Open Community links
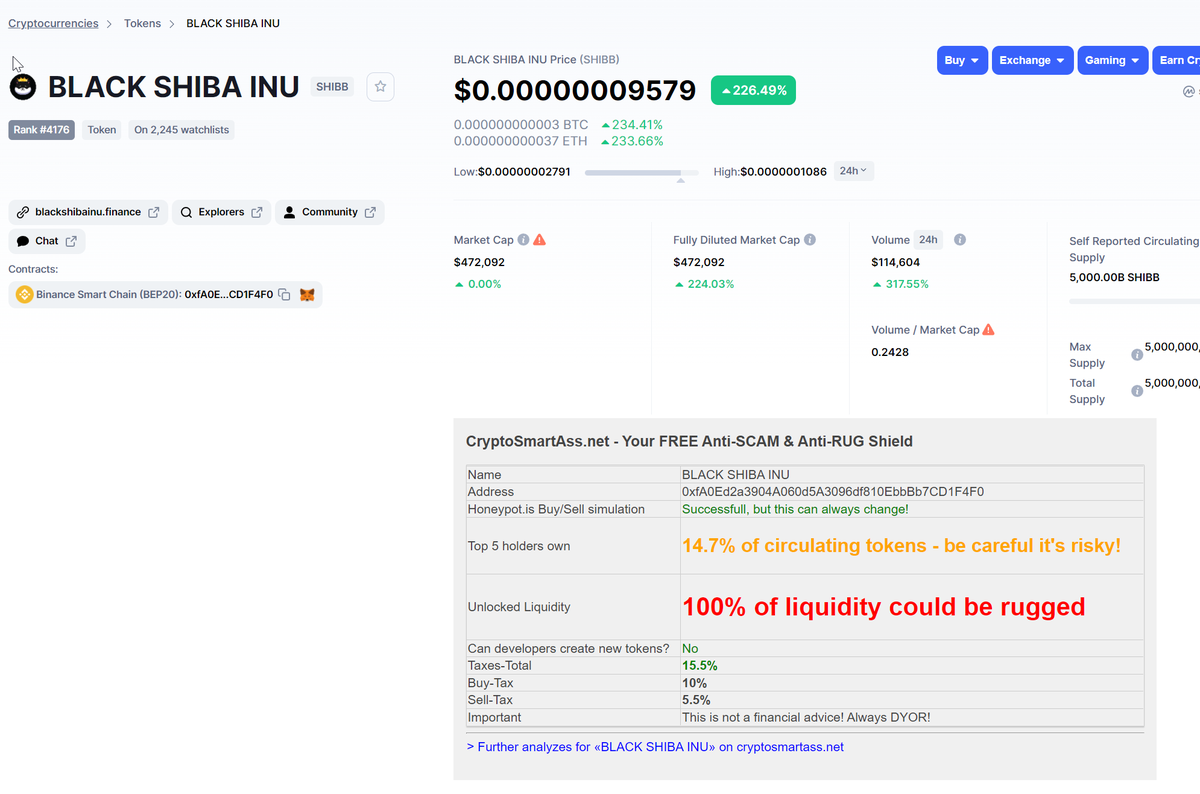 (329, 212)
